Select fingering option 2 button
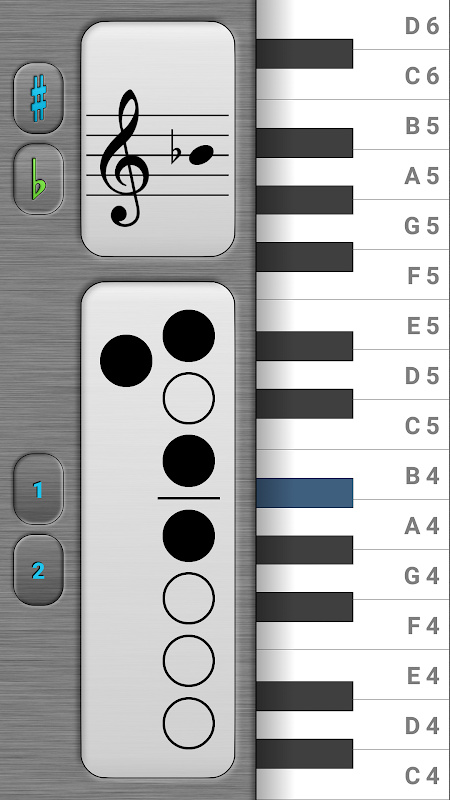The image size is (450, 800). pyautogui.click(x=38, y=570)
